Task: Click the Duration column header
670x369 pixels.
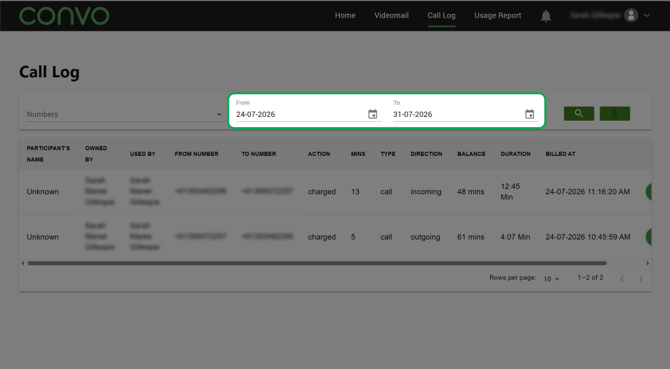Action: 515,154
